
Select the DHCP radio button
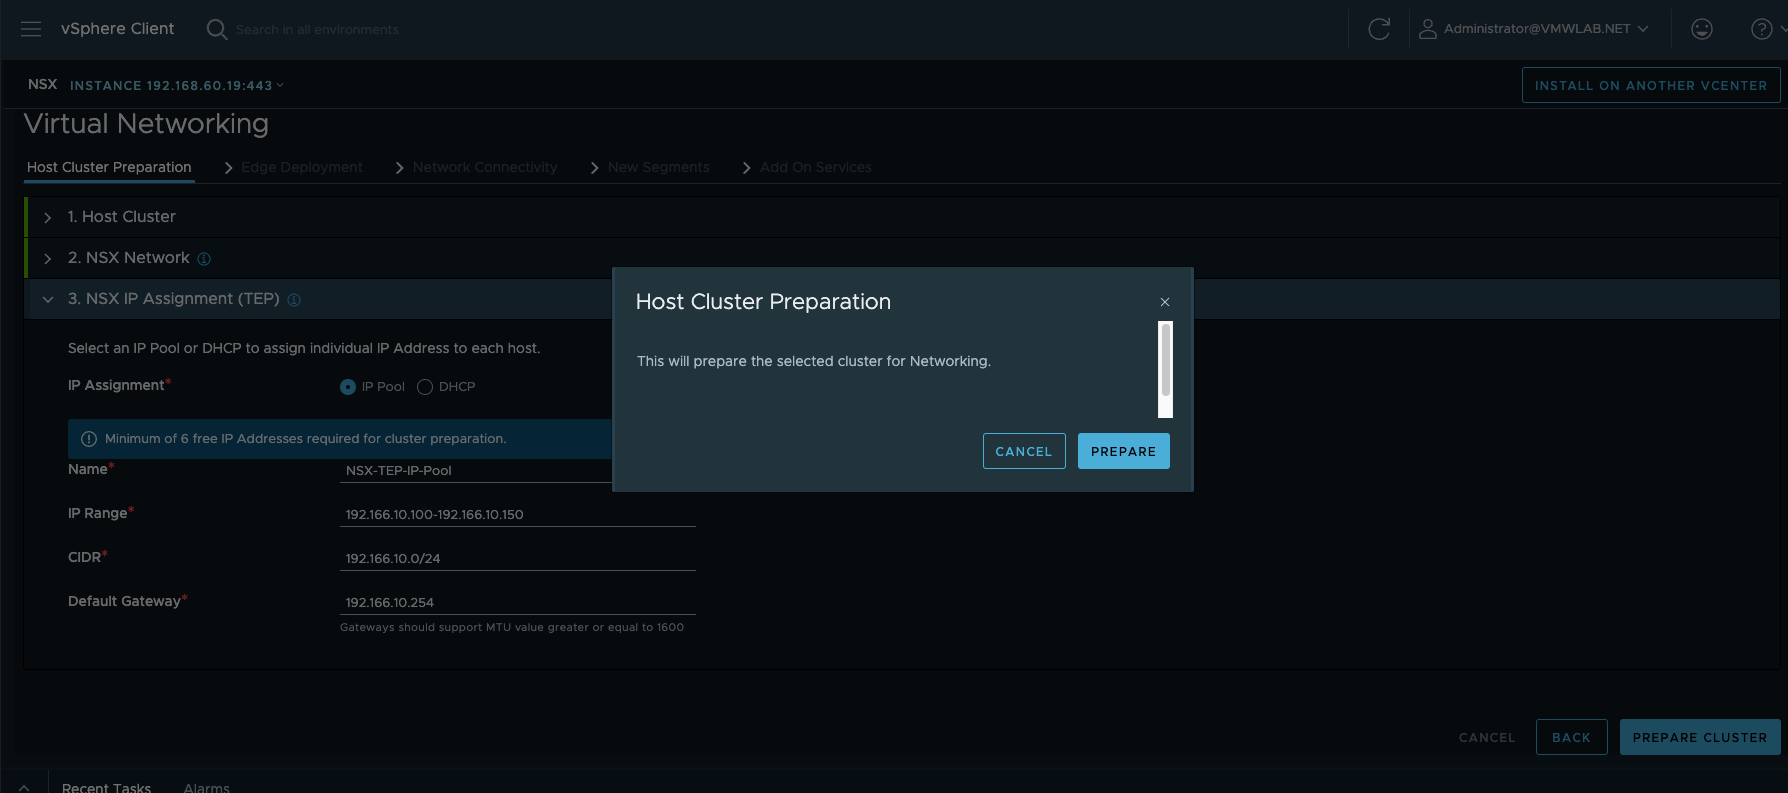(x=425, y=387)
